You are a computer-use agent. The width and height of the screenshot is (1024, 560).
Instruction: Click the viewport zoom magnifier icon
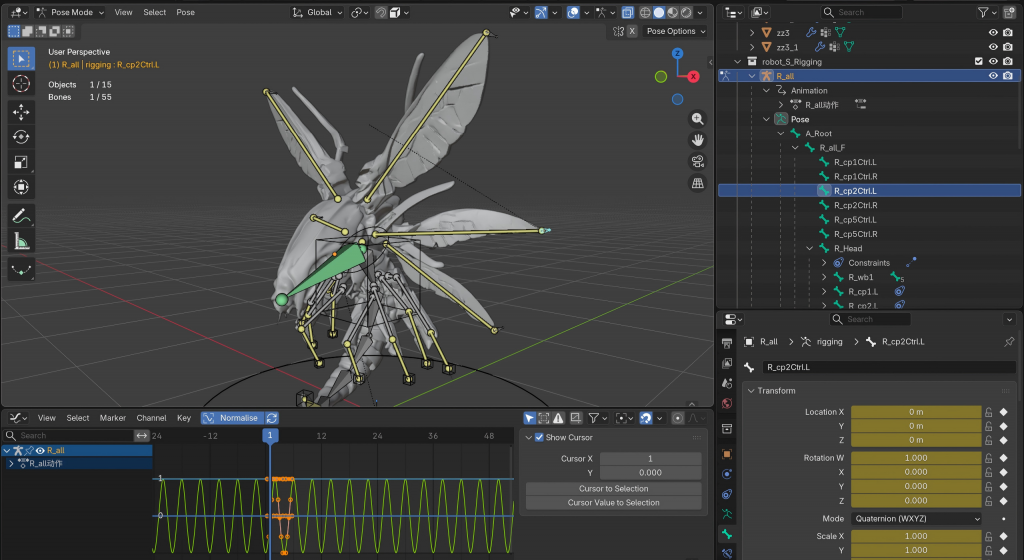pyautogui.click(x=697, y=119)
